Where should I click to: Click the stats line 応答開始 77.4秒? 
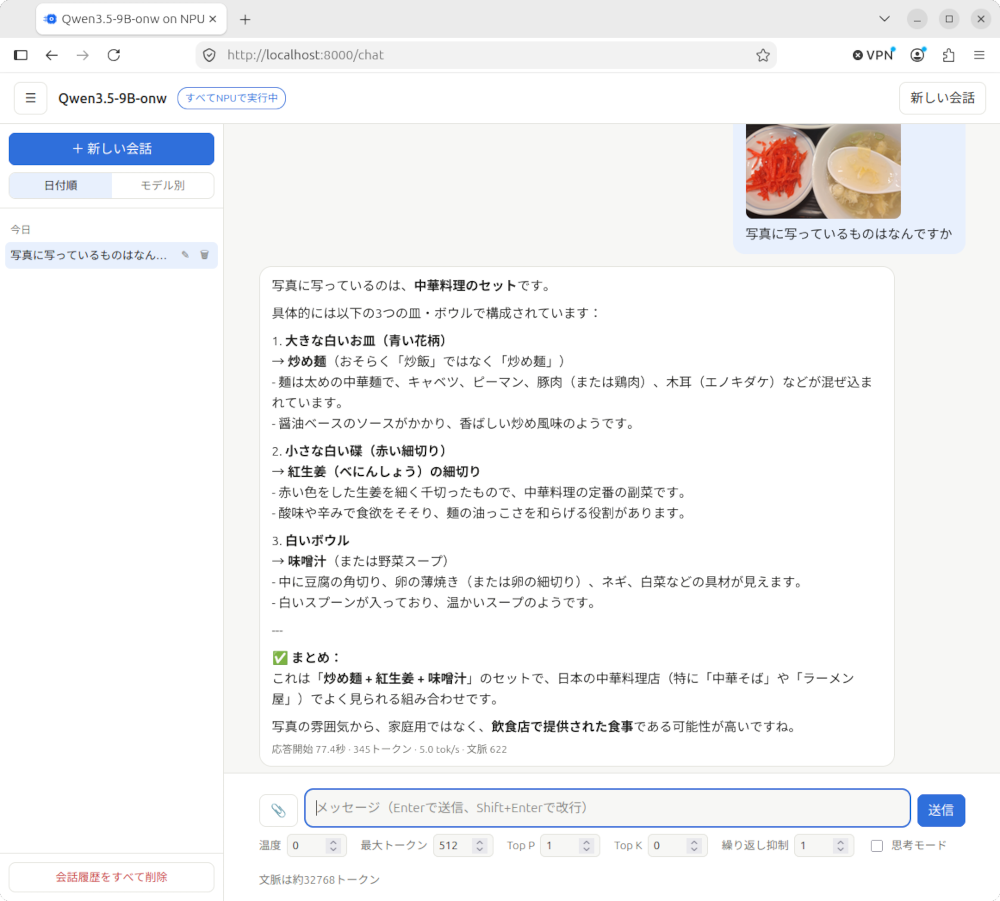tap(389, 749)
